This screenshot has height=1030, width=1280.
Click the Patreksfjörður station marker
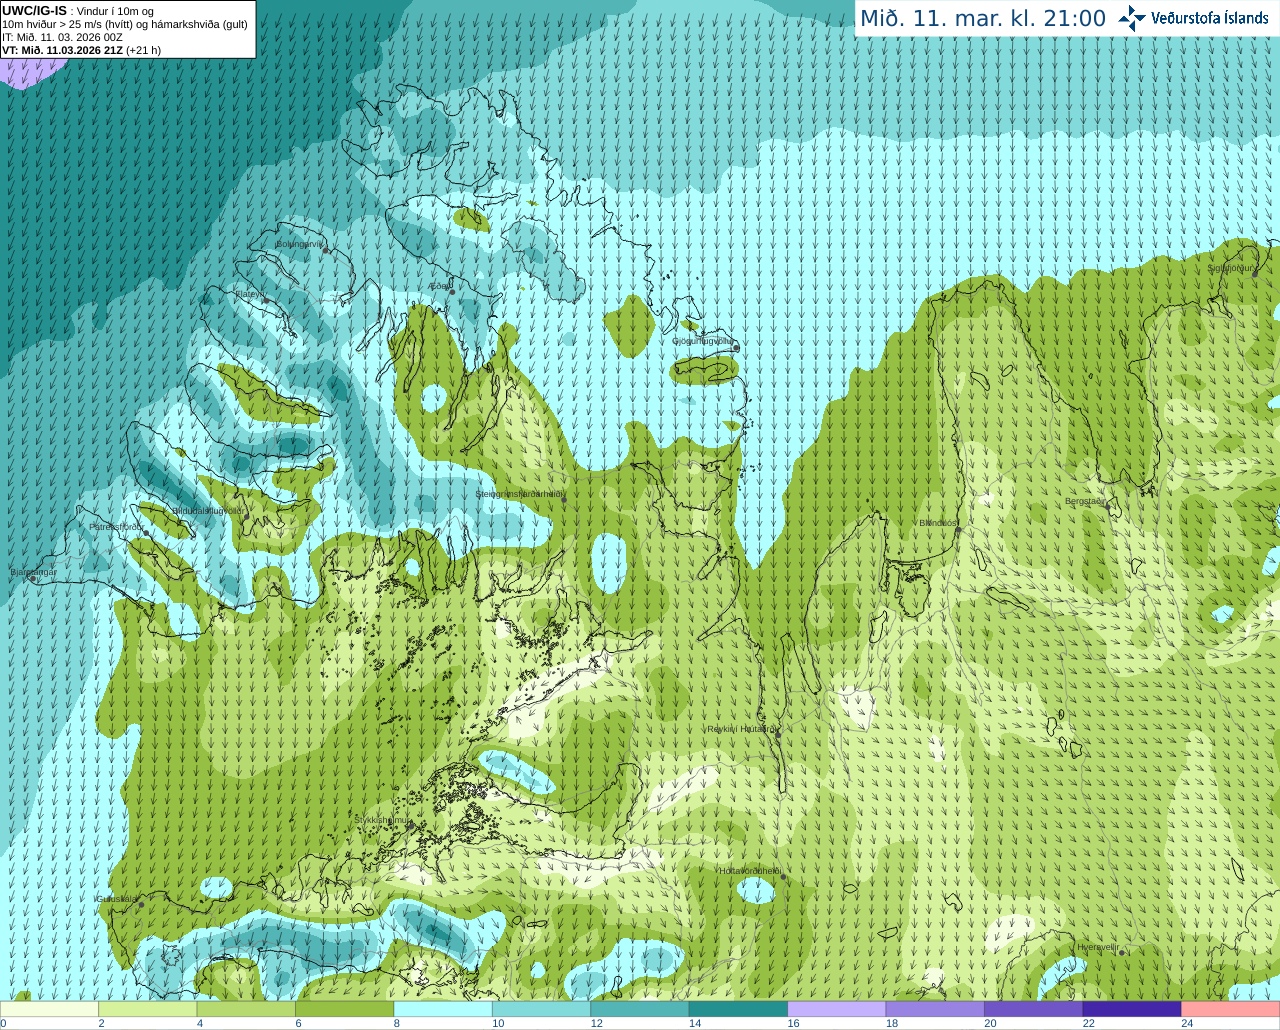point(147,533)
